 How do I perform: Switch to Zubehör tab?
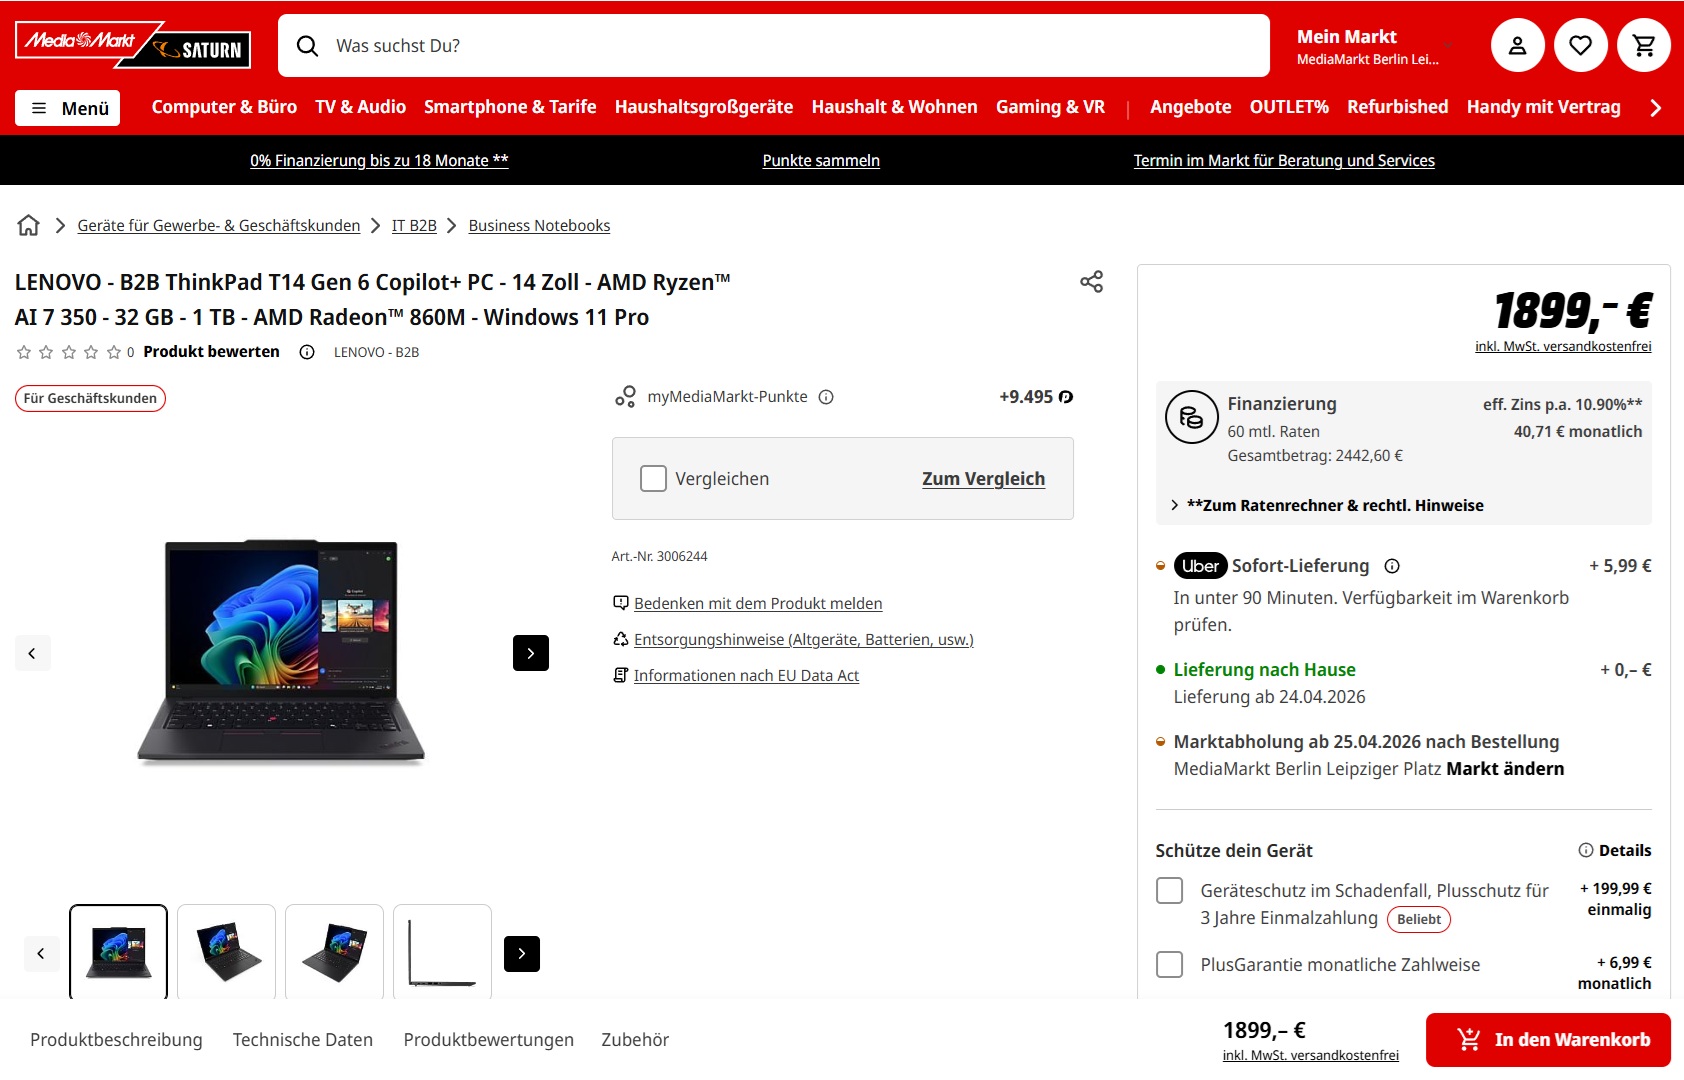[x=635, y=1040]
